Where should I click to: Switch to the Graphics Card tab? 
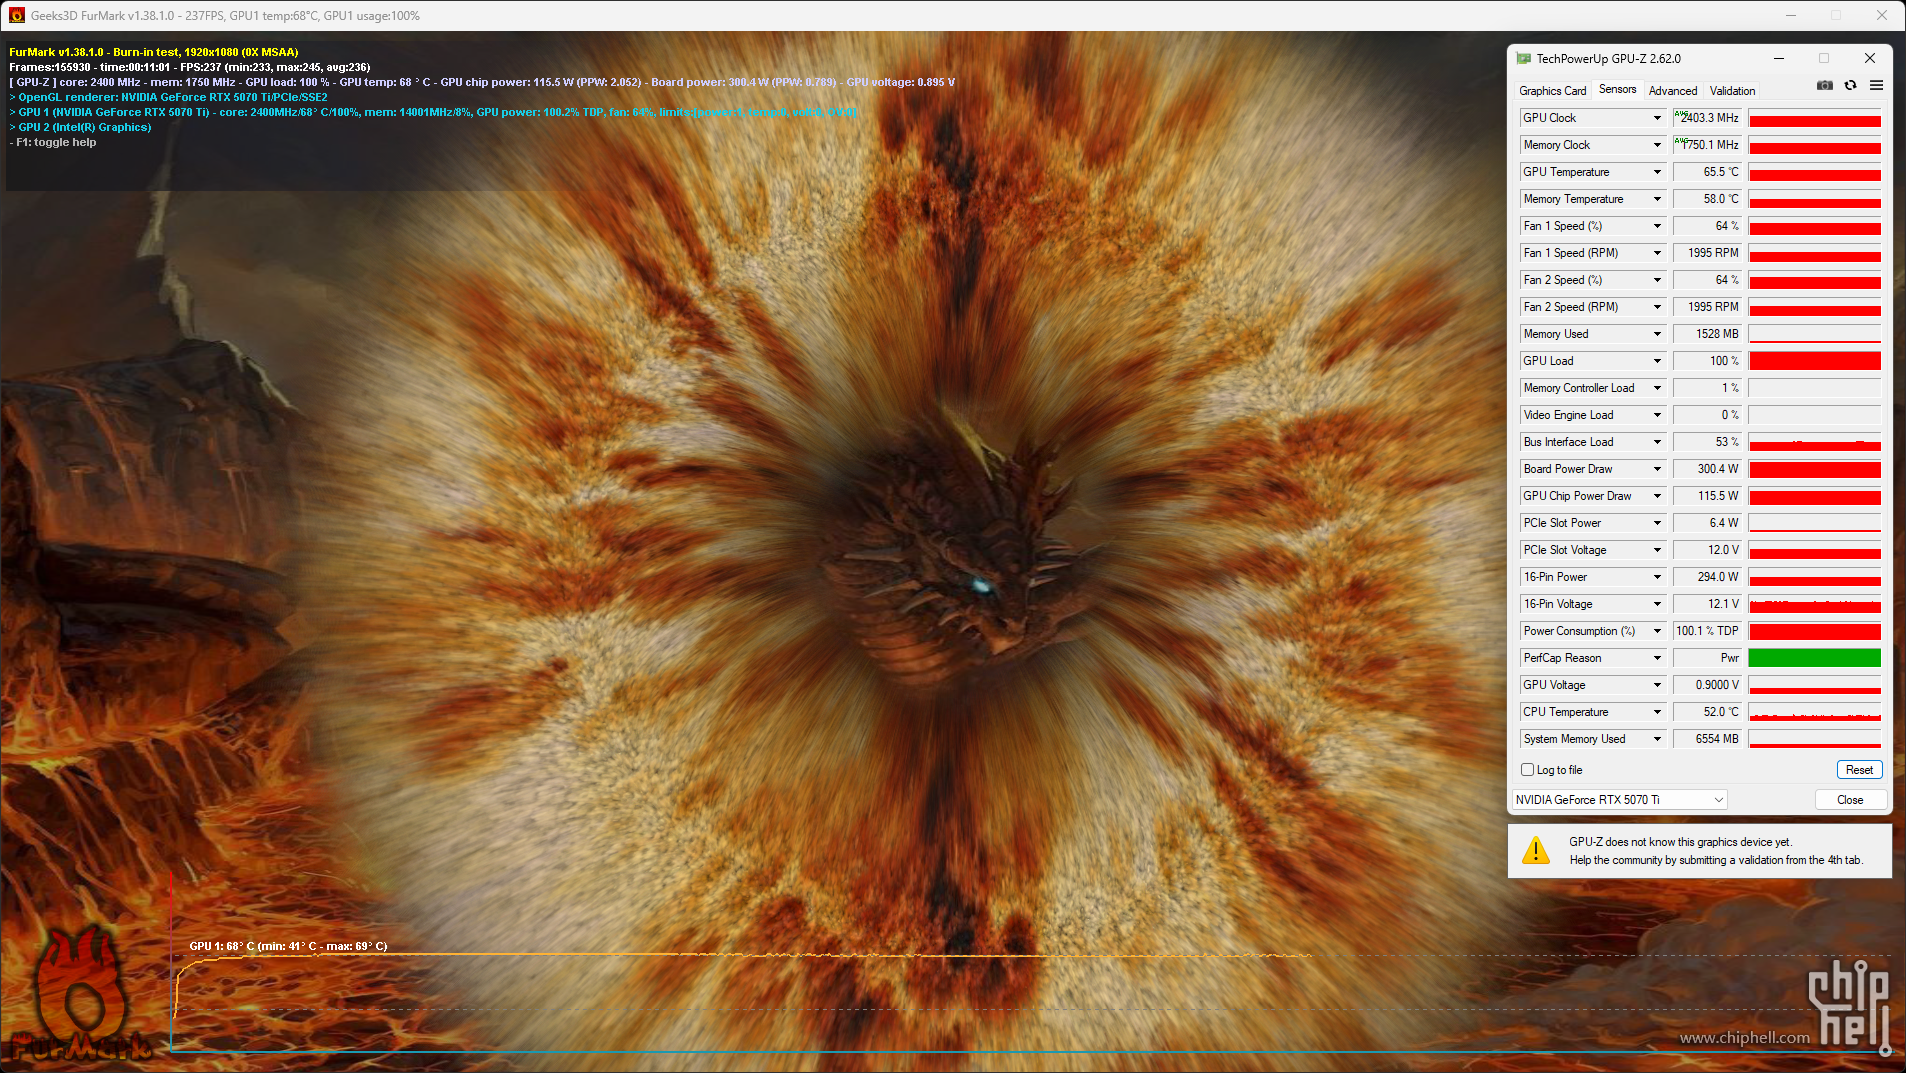pyautogui.click(x=1552, y=91)
